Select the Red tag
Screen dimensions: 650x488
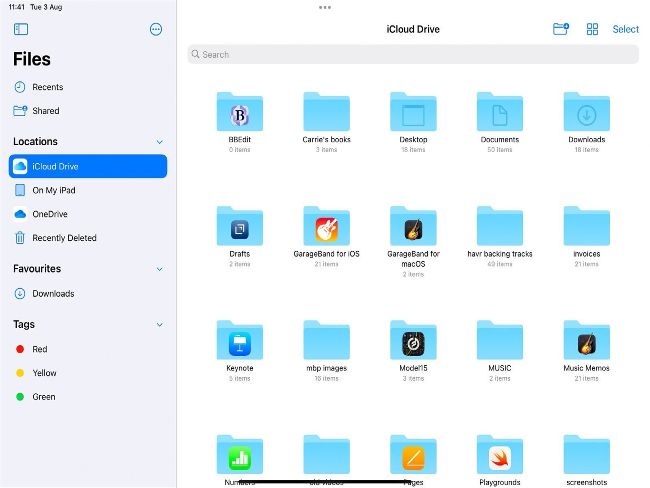(39, 349)
